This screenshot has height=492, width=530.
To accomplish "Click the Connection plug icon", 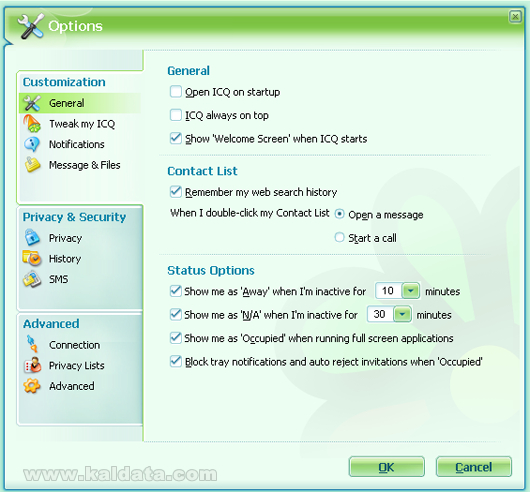I will [32, 344].
